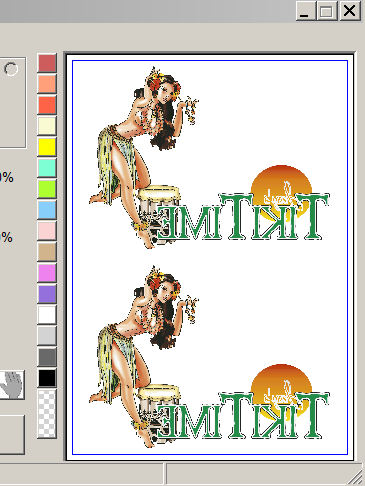Pick the transparent checkerboard swatch

(x=47, y=414)
